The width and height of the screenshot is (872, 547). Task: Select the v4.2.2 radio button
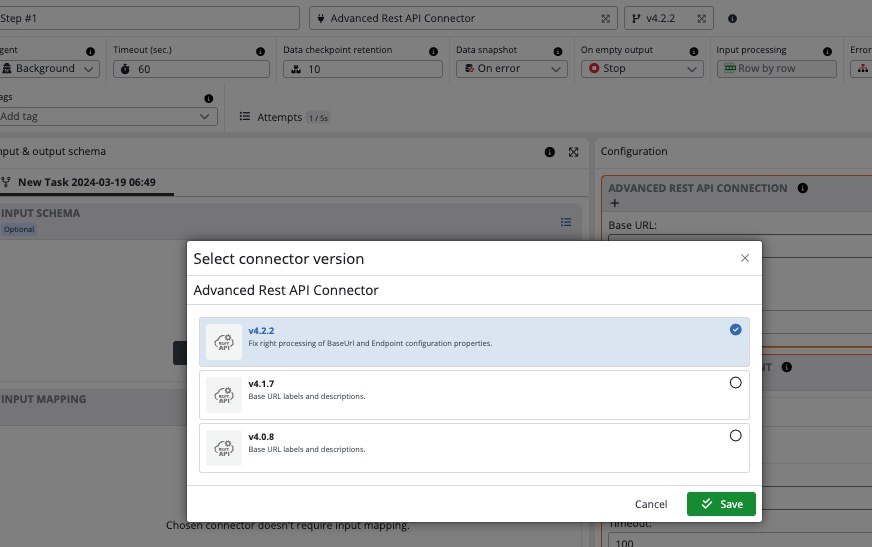(736, 329)
